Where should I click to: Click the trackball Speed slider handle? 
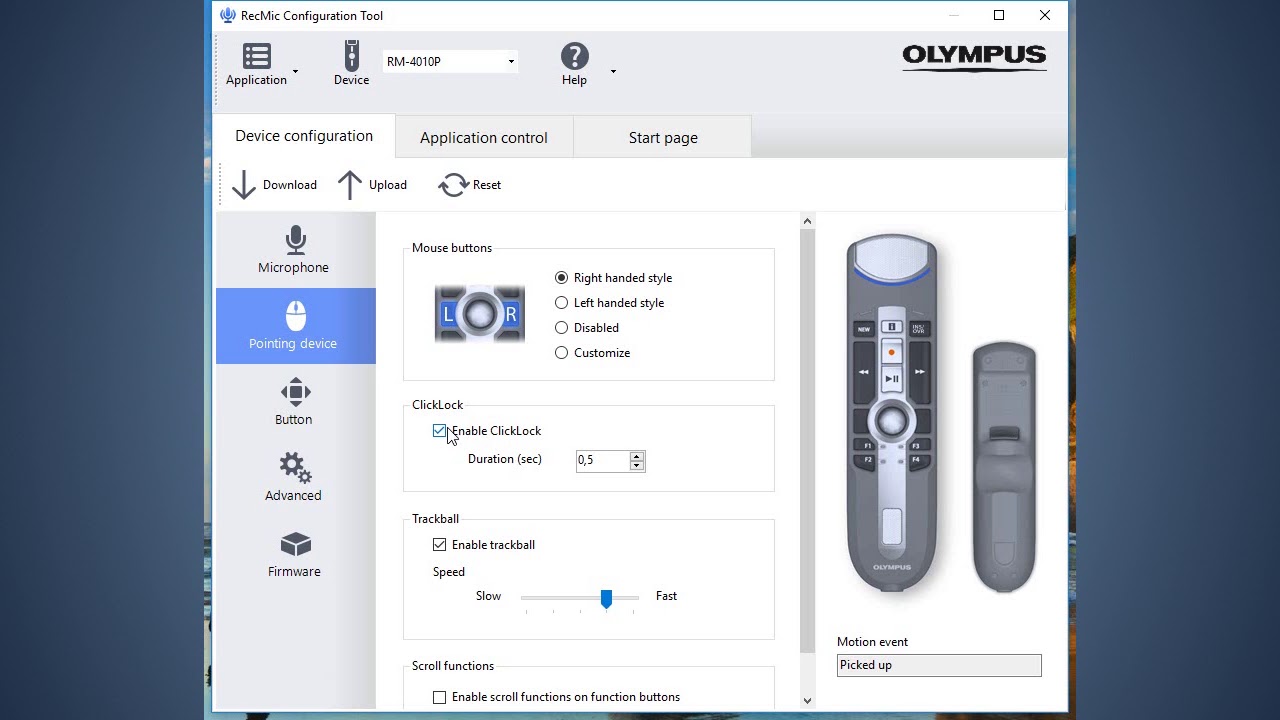click(606, 598)
